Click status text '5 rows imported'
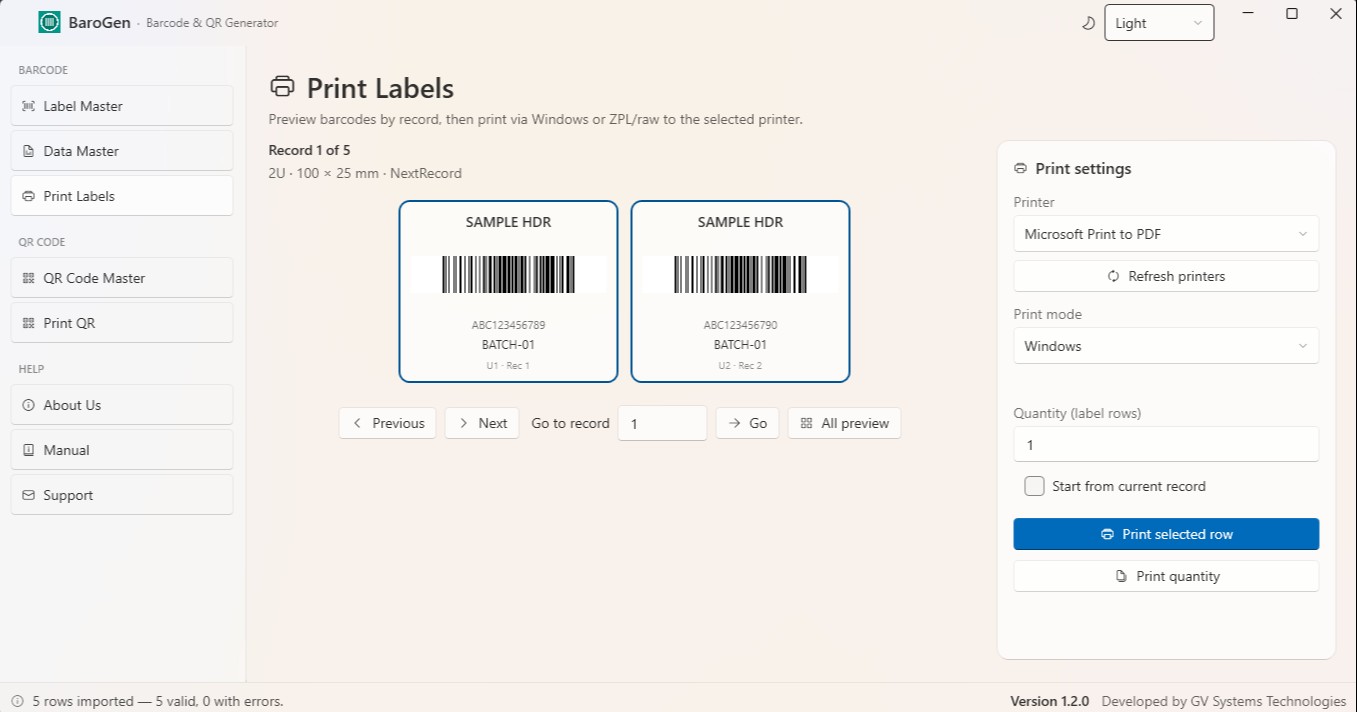This screenshot has width=1357, height=712. click(82, 701)
